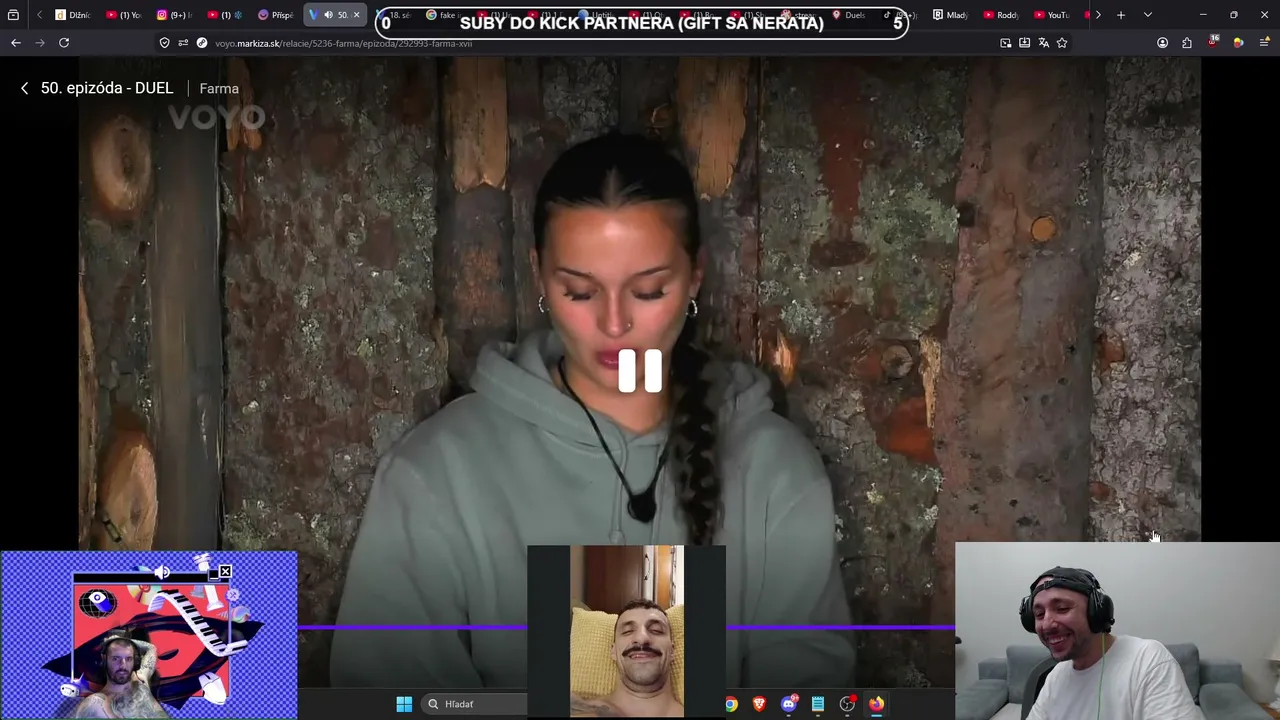Close the active Voyo tab
The image size is (1280, 720).
[x=356, y=15]
